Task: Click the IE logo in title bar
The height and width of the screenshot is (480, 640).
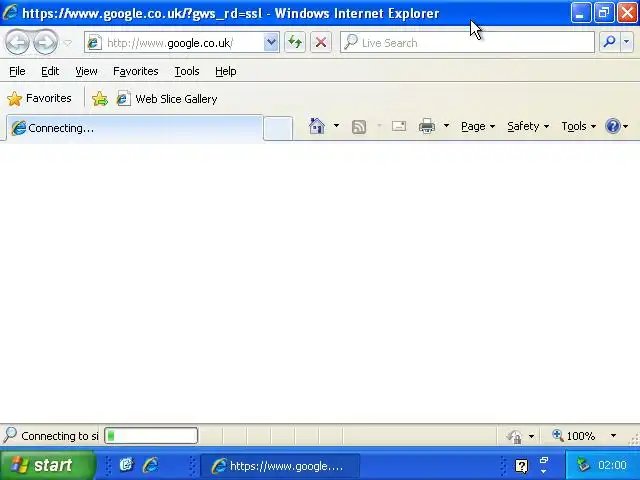Action: pyautogui.click(x=10, y=12)
